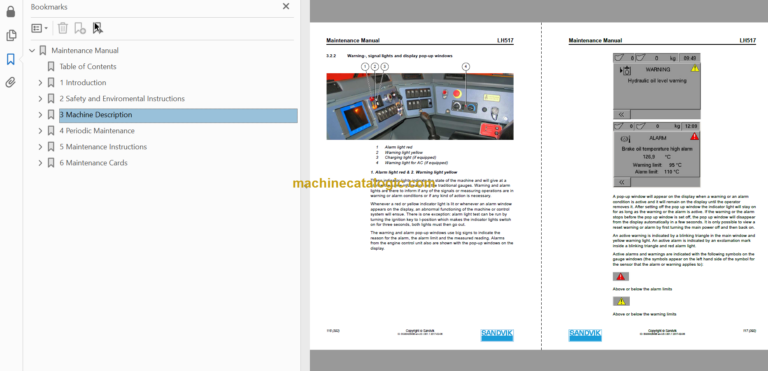Viewport: 768px width, 371px height.
Task: Click 'Maintenance Manual' header on right page
Action: pos(595,41)
